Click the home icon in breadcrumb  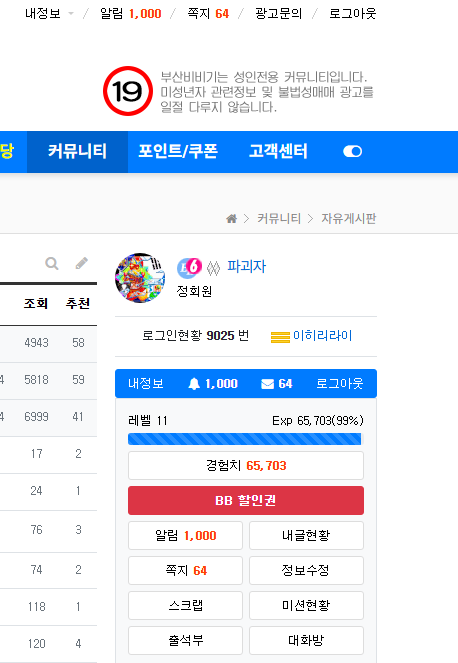tap(231, 219)
